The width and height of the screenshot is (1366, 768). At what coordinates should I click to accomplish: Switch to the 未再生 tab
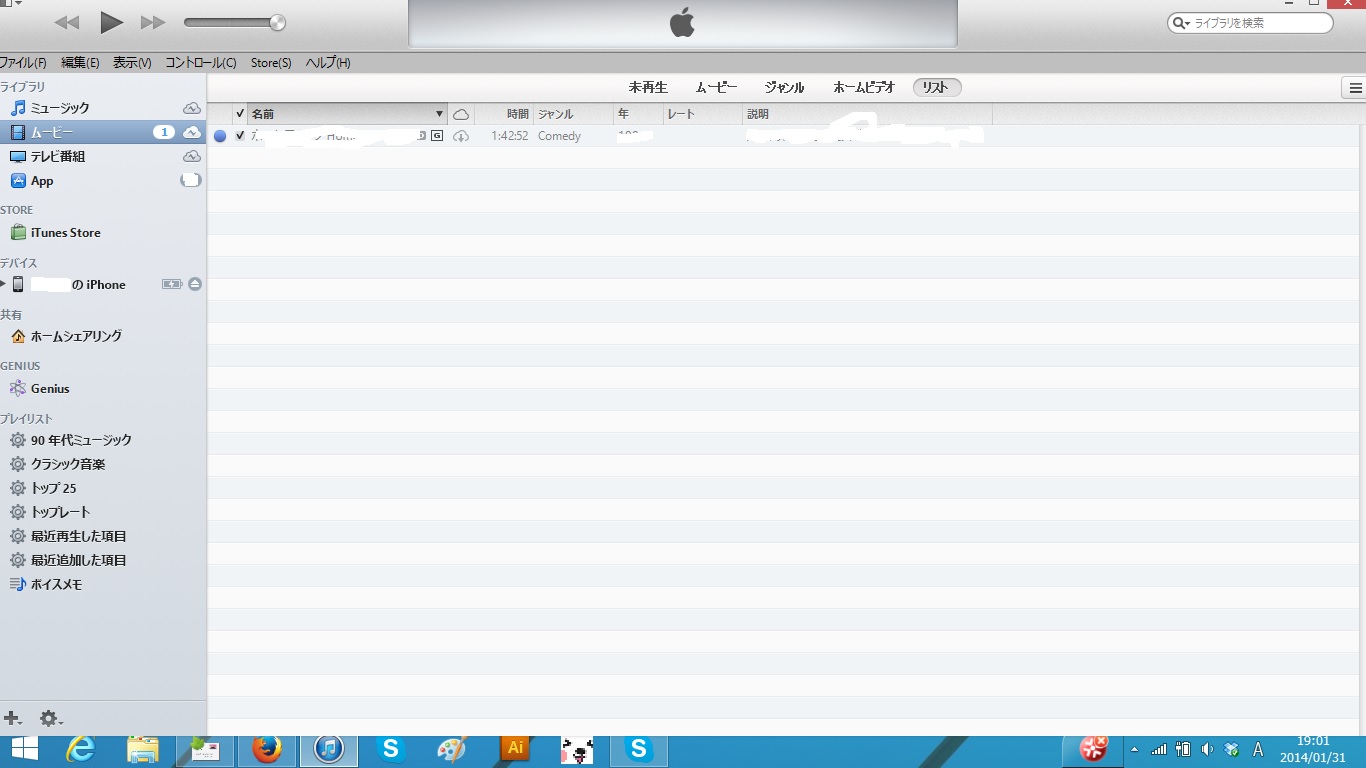[x=648, y=88]
